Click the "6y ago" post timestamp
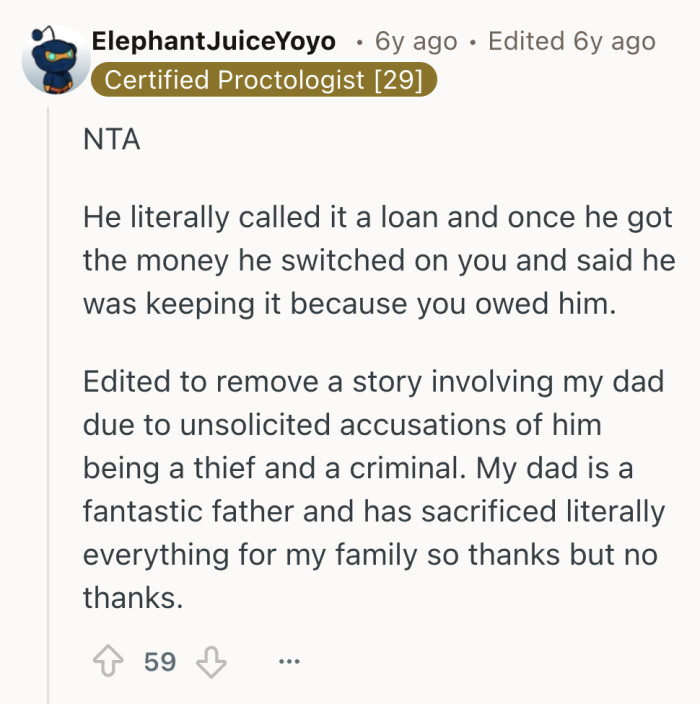 [x=416, y=41]
